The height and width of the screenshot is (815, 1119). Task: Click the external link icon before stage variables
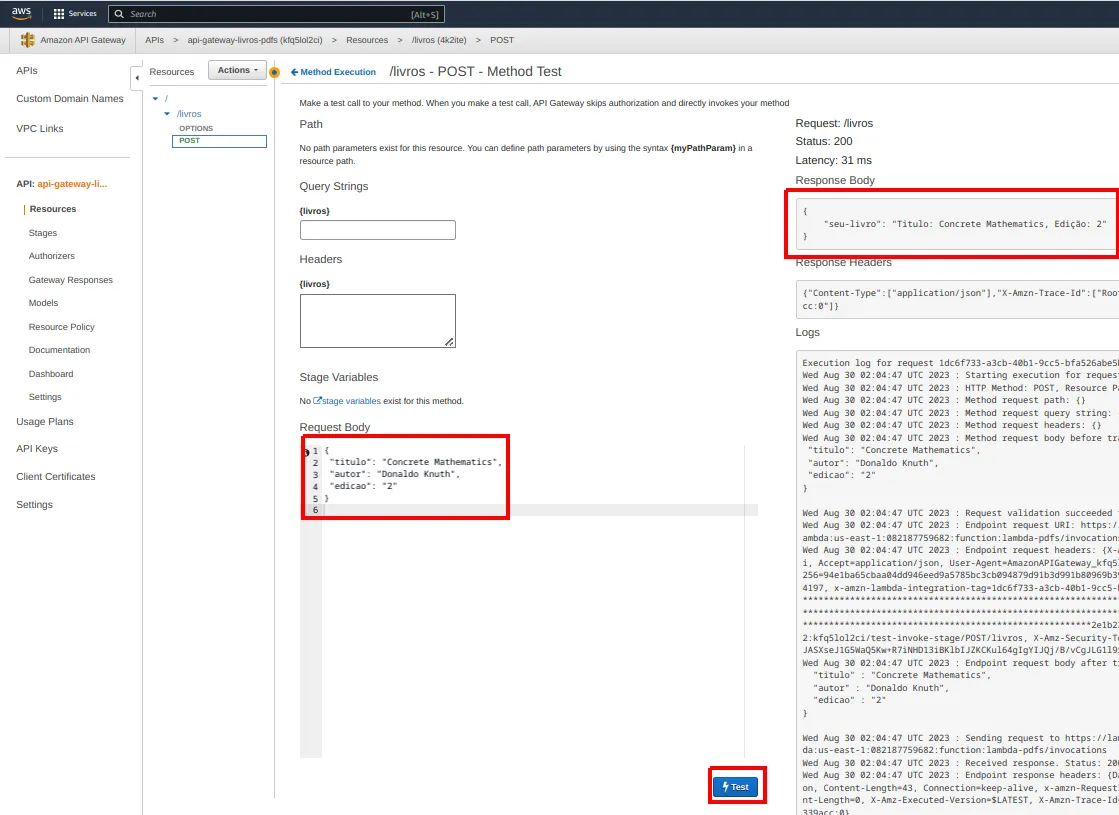[318, 400]
